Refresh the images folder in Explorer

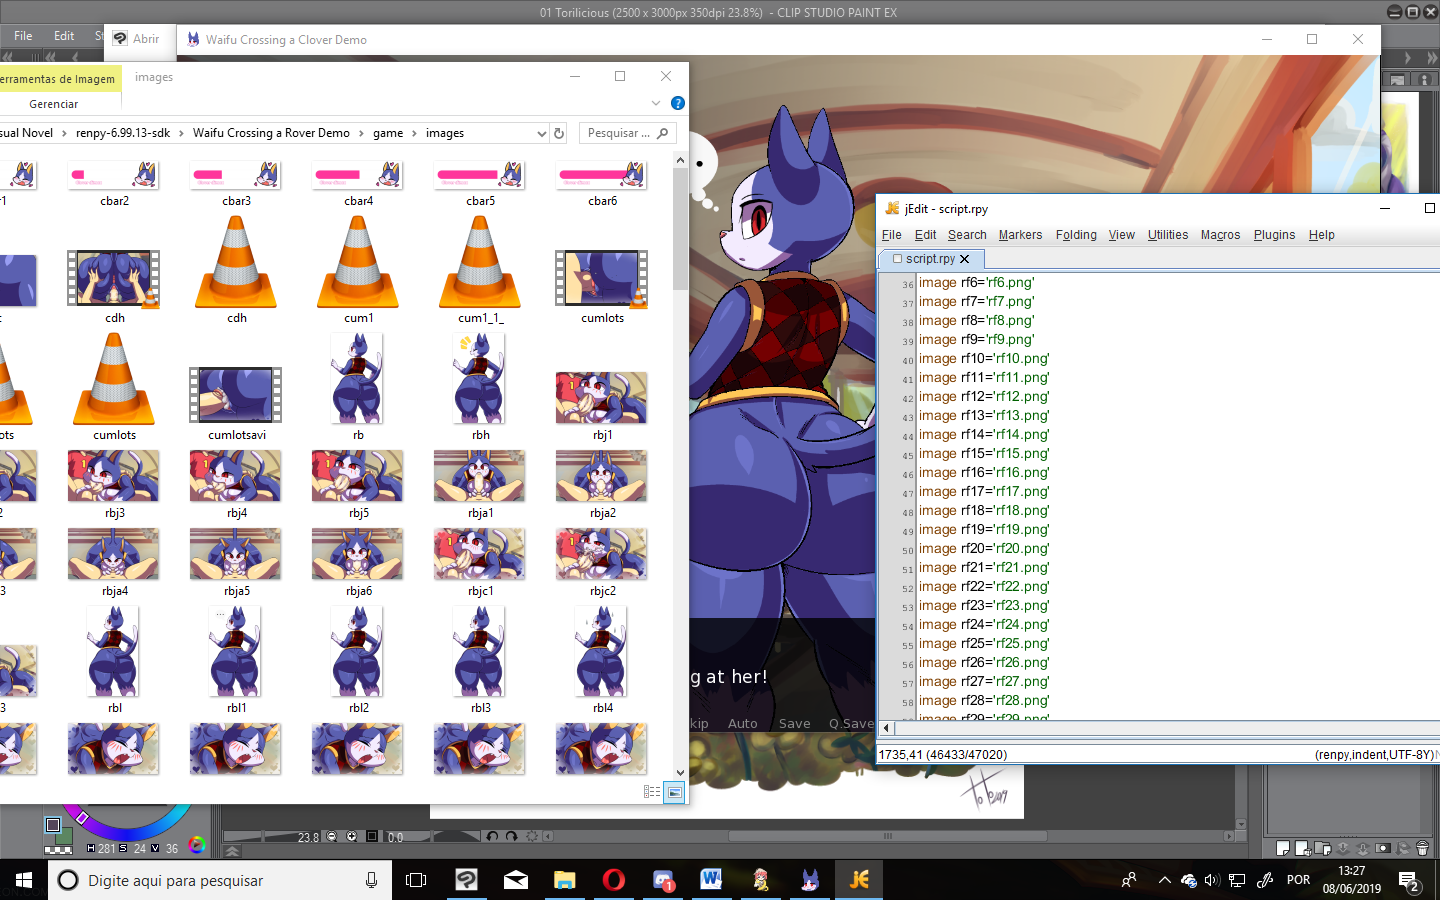click(559, 133)
